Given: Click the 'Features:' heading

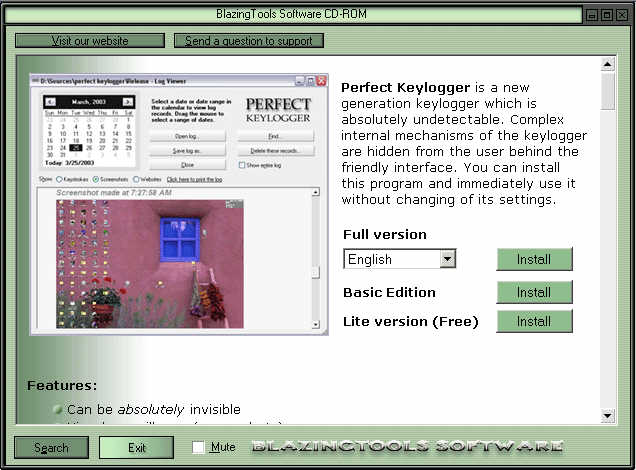Looking at the screenshot, I should tap(62, 385).
